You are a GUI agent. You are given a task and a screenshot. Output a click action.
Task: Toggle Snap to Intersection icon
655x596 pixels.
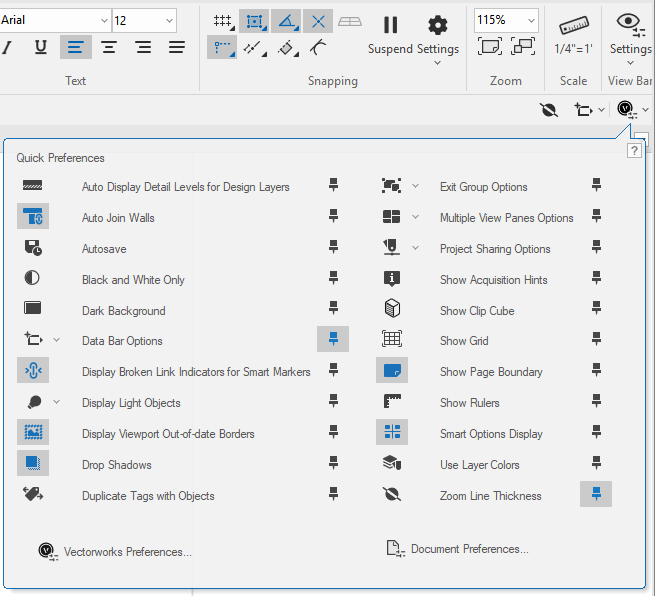pos(318,21)
